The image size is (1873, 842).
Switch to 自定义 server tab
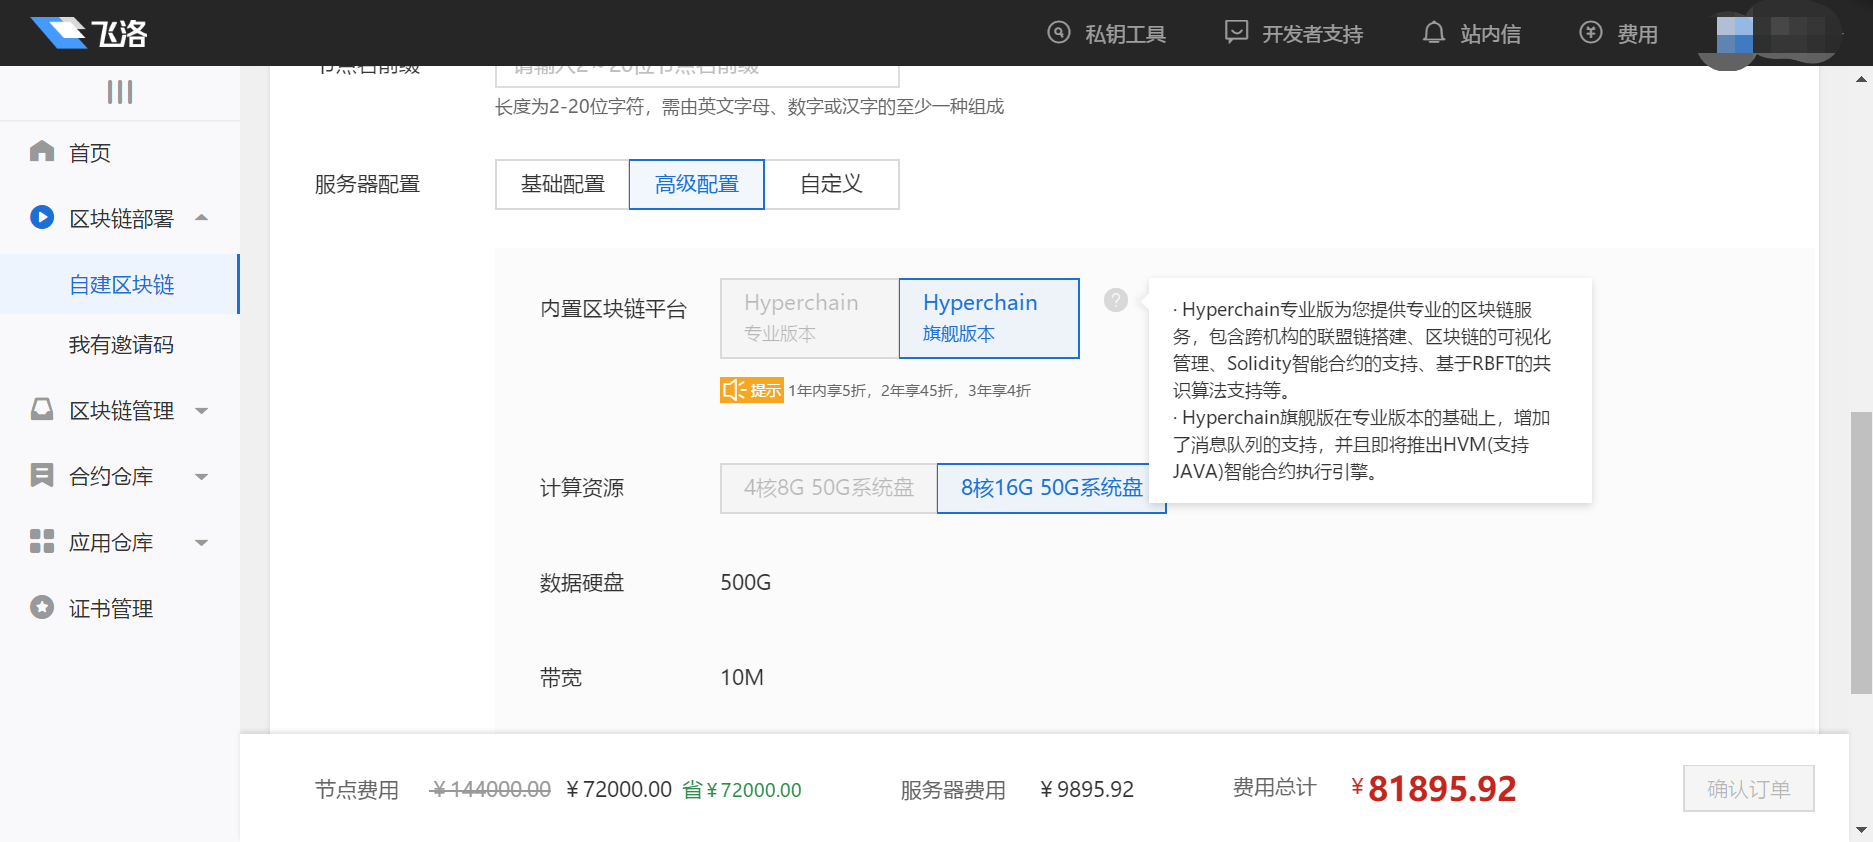point(832,184)
